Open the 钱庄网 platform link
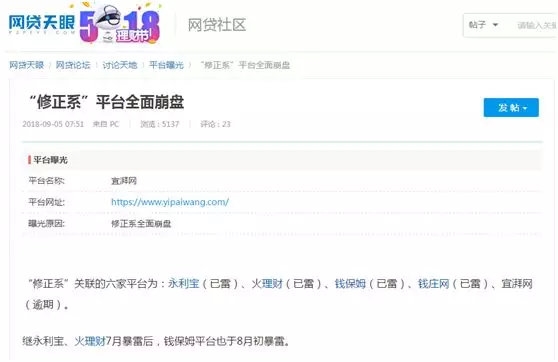Viewport: 558px width, 362px height. point(433,283)
